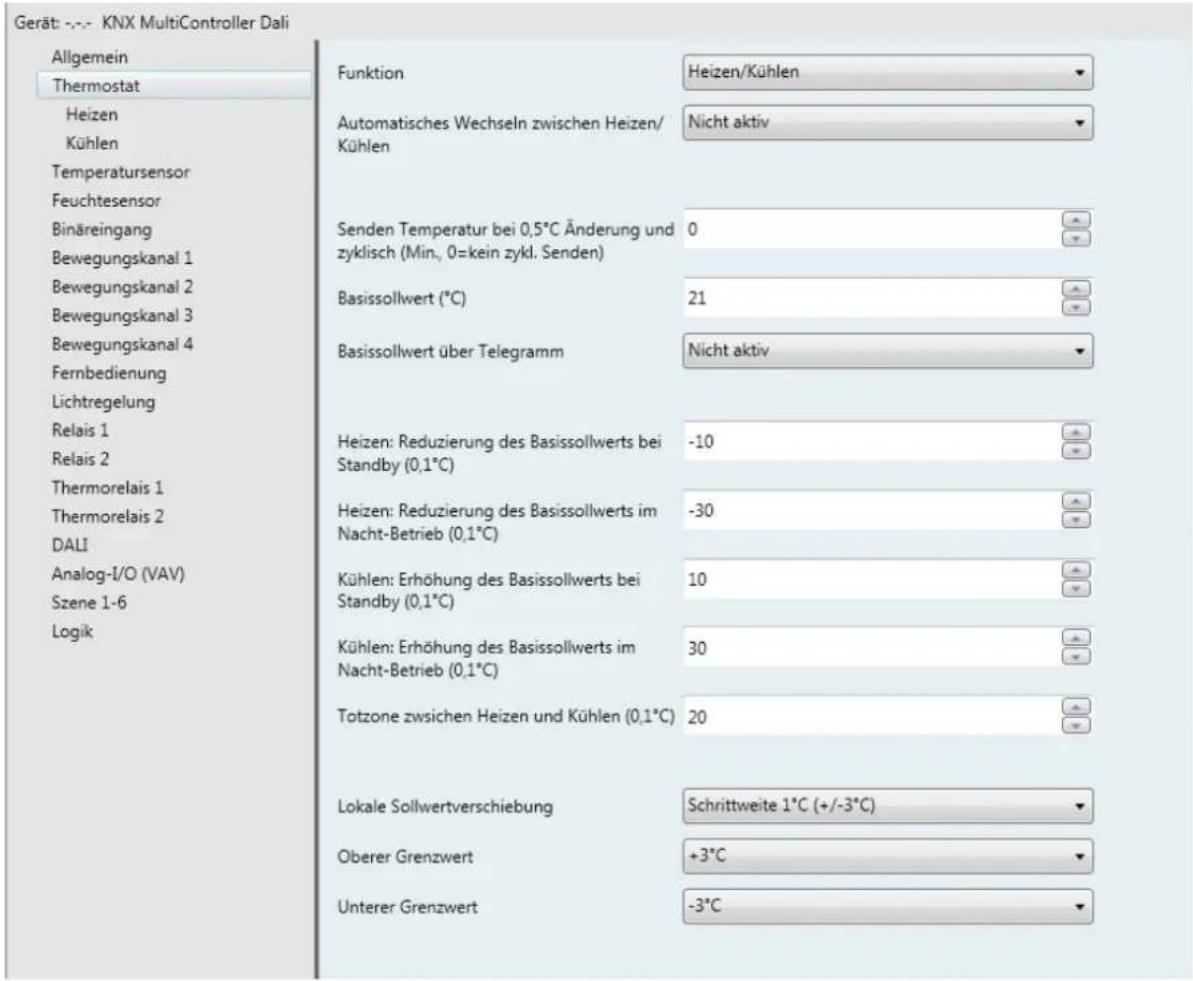Click the Senden Temperatur input field
This screenshot has width=1193, height=981.
[872, 229]
